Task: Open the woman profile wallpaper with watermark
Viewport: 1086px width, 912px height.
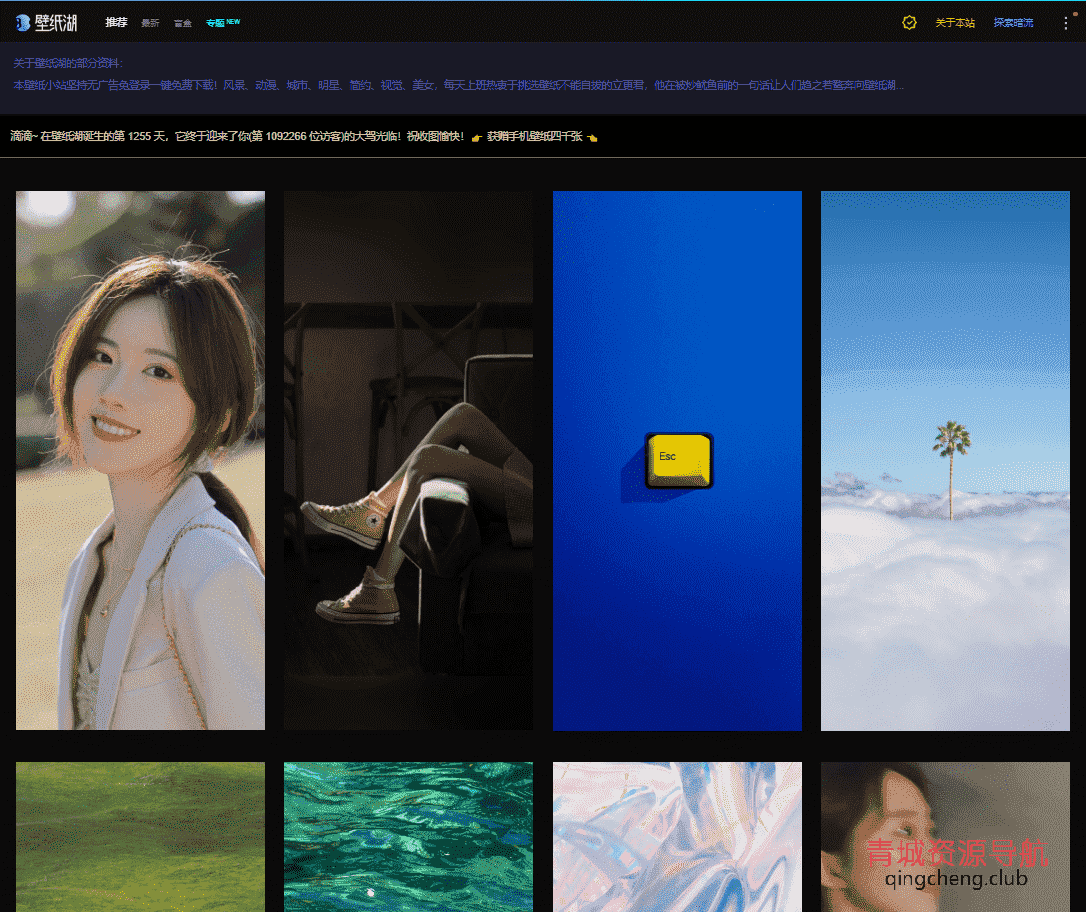Action: pyautogui.click(x=945, y=820)
